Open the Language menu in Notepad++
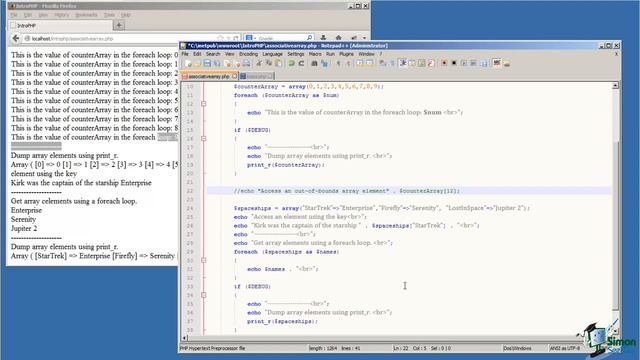Viewport: 640px width, 360px height. click(x=272, y=54)
